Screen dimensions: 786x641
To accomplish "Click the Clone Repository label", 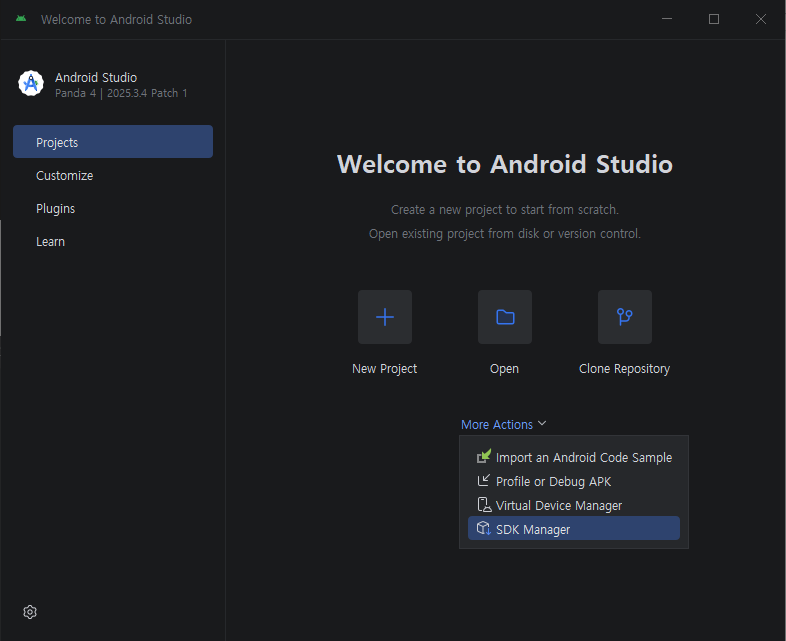I will (625, 369).
